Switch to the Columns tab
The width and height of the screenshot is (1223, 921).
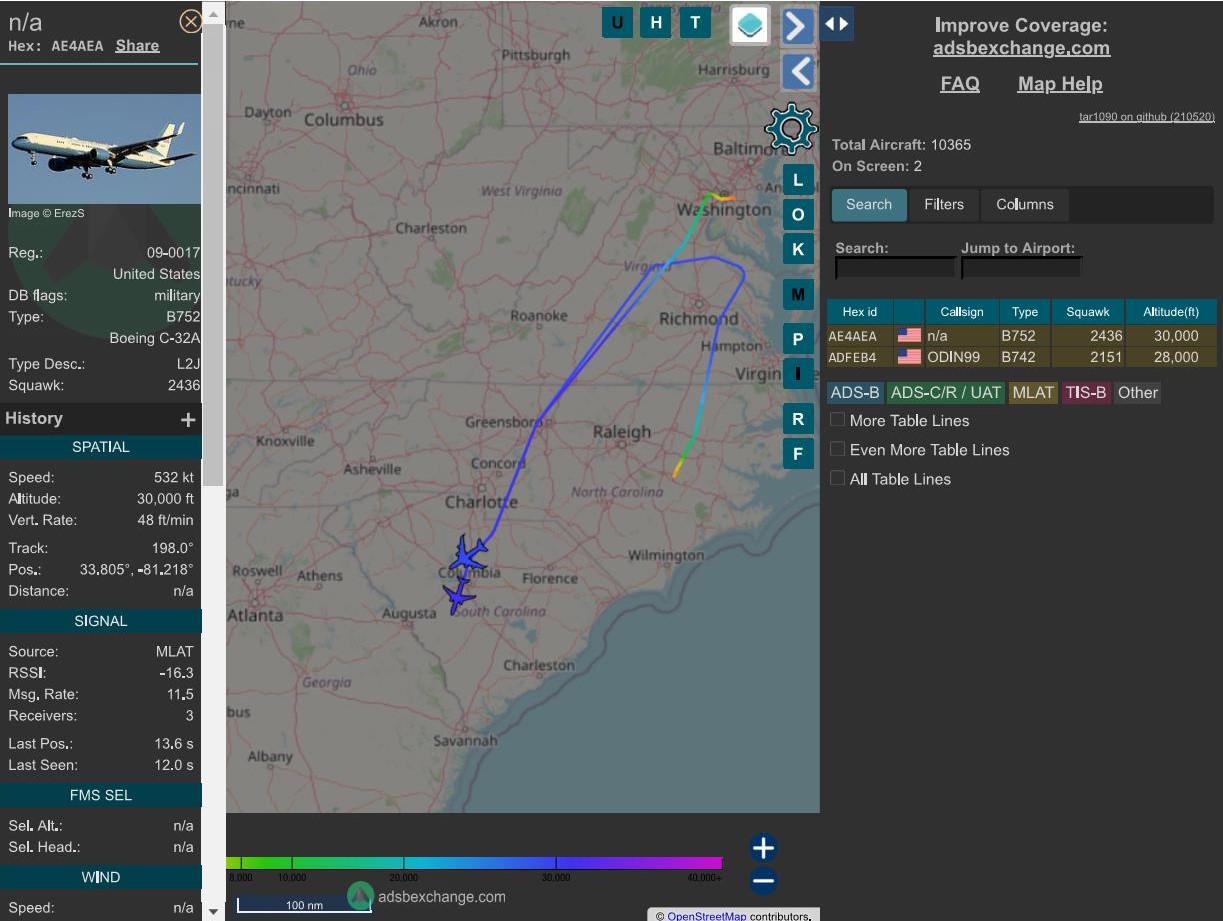tap(1025, 205)
